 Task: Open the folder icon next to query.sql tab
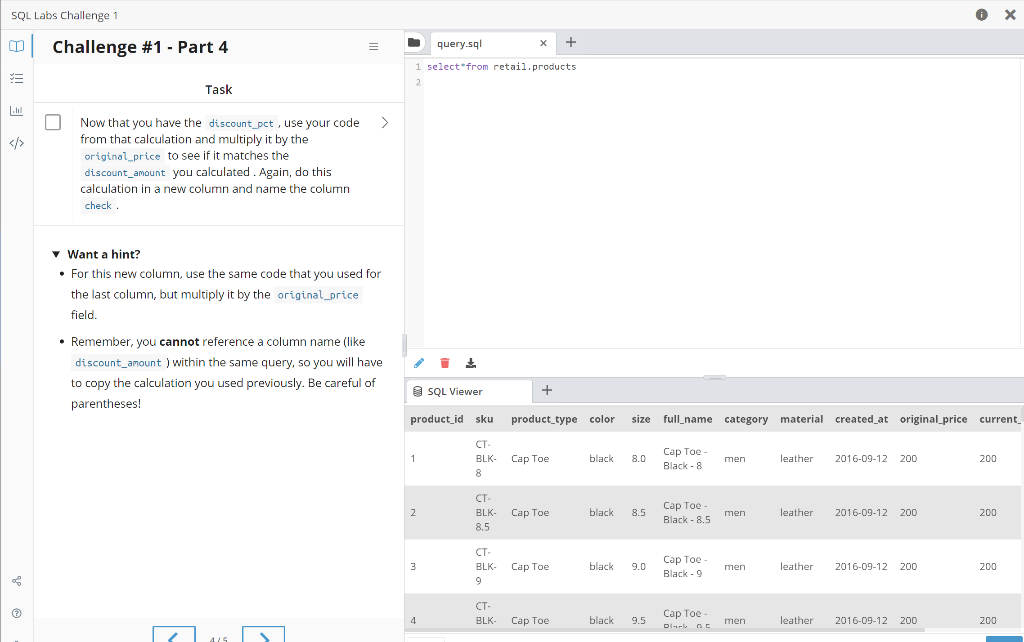pyautogui.click(x=414, y=42)
